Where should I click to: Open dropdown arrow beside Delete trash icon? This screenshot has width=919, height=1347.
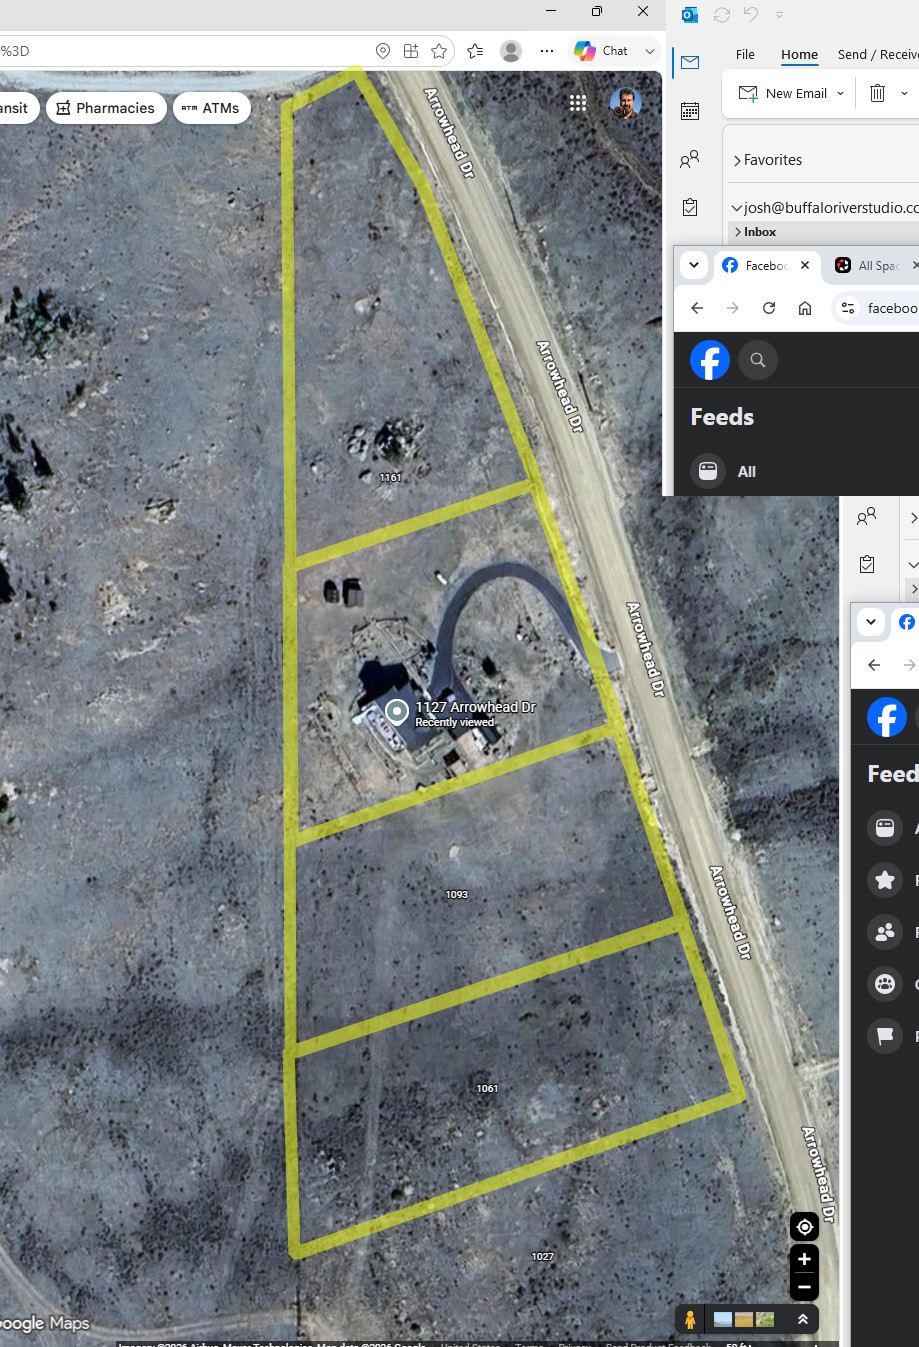coord(904,93)
